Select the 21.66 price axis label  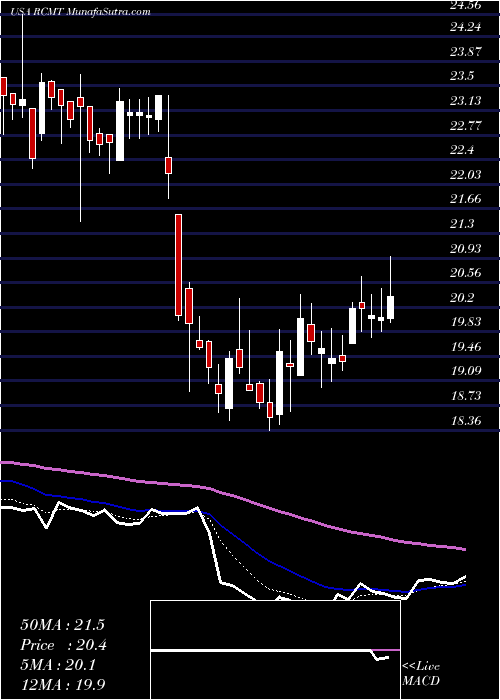pyautogui.click(x=466, y=199)
